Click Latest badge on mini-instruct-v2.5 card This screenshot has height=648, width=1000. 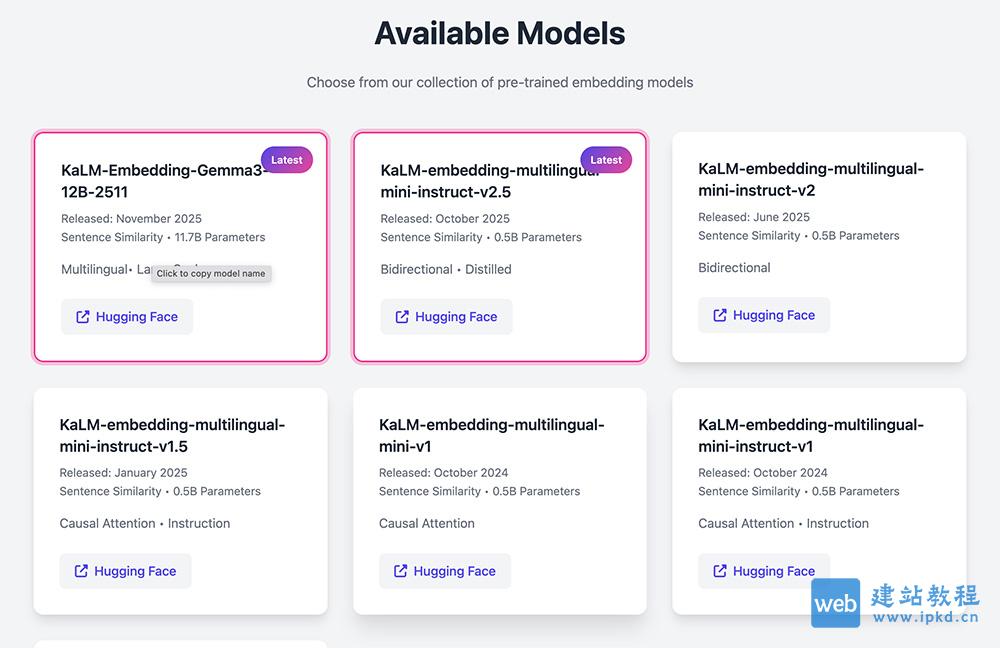(606, 160)
